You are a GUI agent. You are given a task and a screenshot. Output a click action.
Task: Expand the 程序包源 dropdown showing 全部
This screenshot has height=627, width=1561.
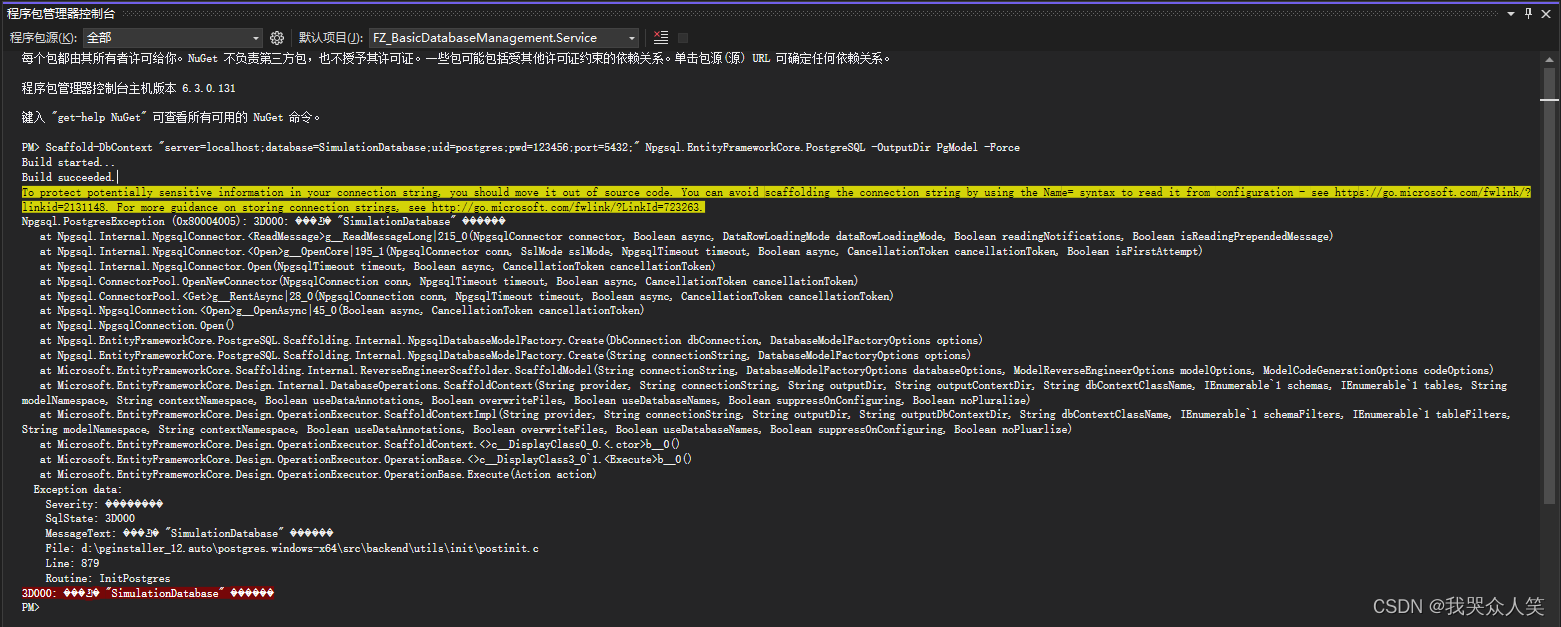(256, 37)
